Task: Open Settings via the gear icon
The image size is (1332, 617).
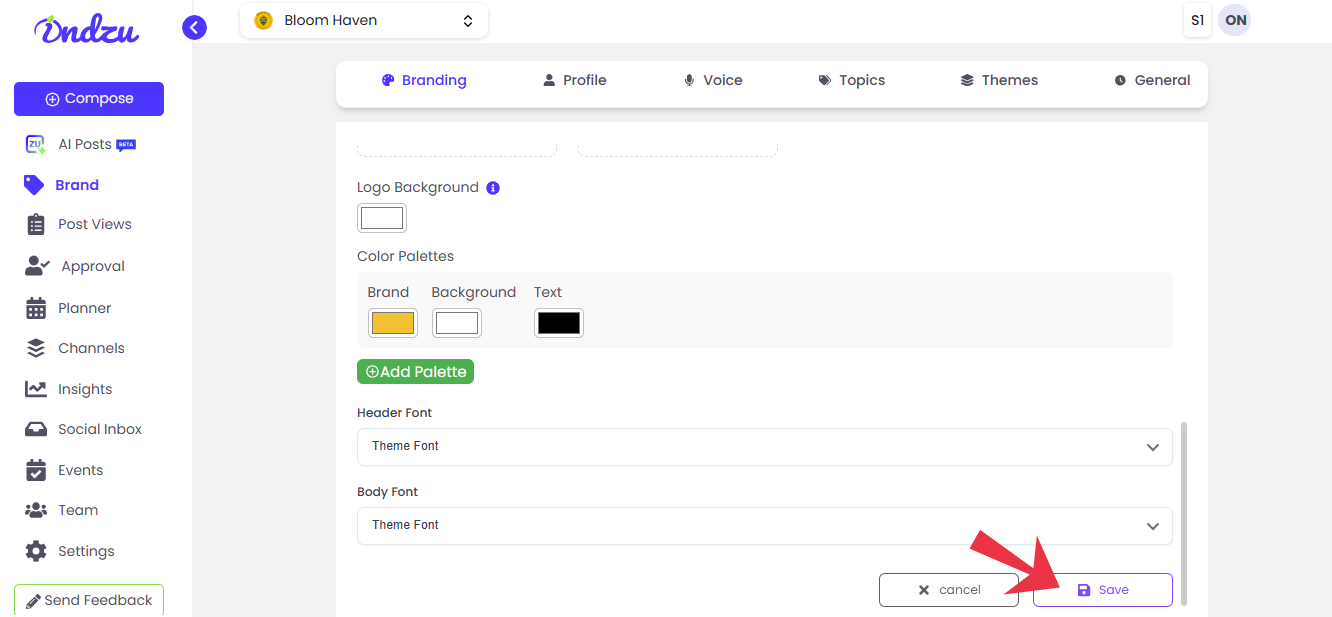Action: [36, 551]
